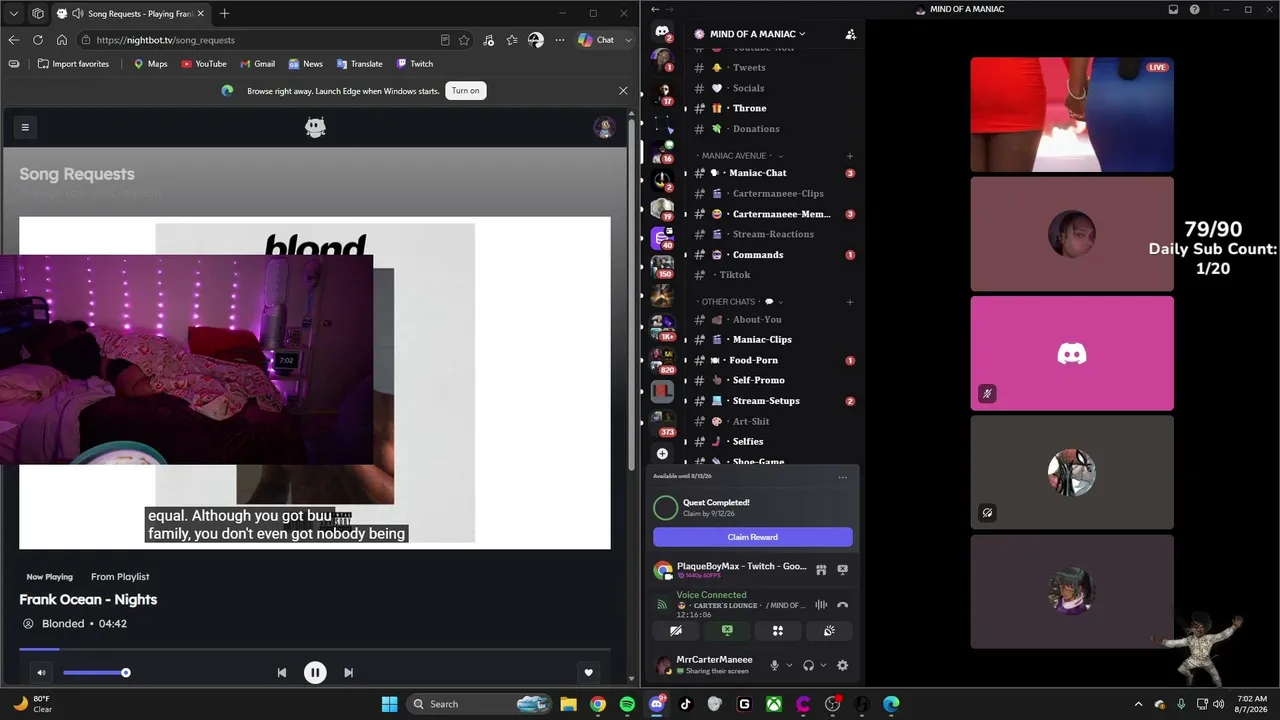Viewport: 1280px width, 720px height.
Task: Add a server in Discord sidebar
Action: (x=662, y=454)
